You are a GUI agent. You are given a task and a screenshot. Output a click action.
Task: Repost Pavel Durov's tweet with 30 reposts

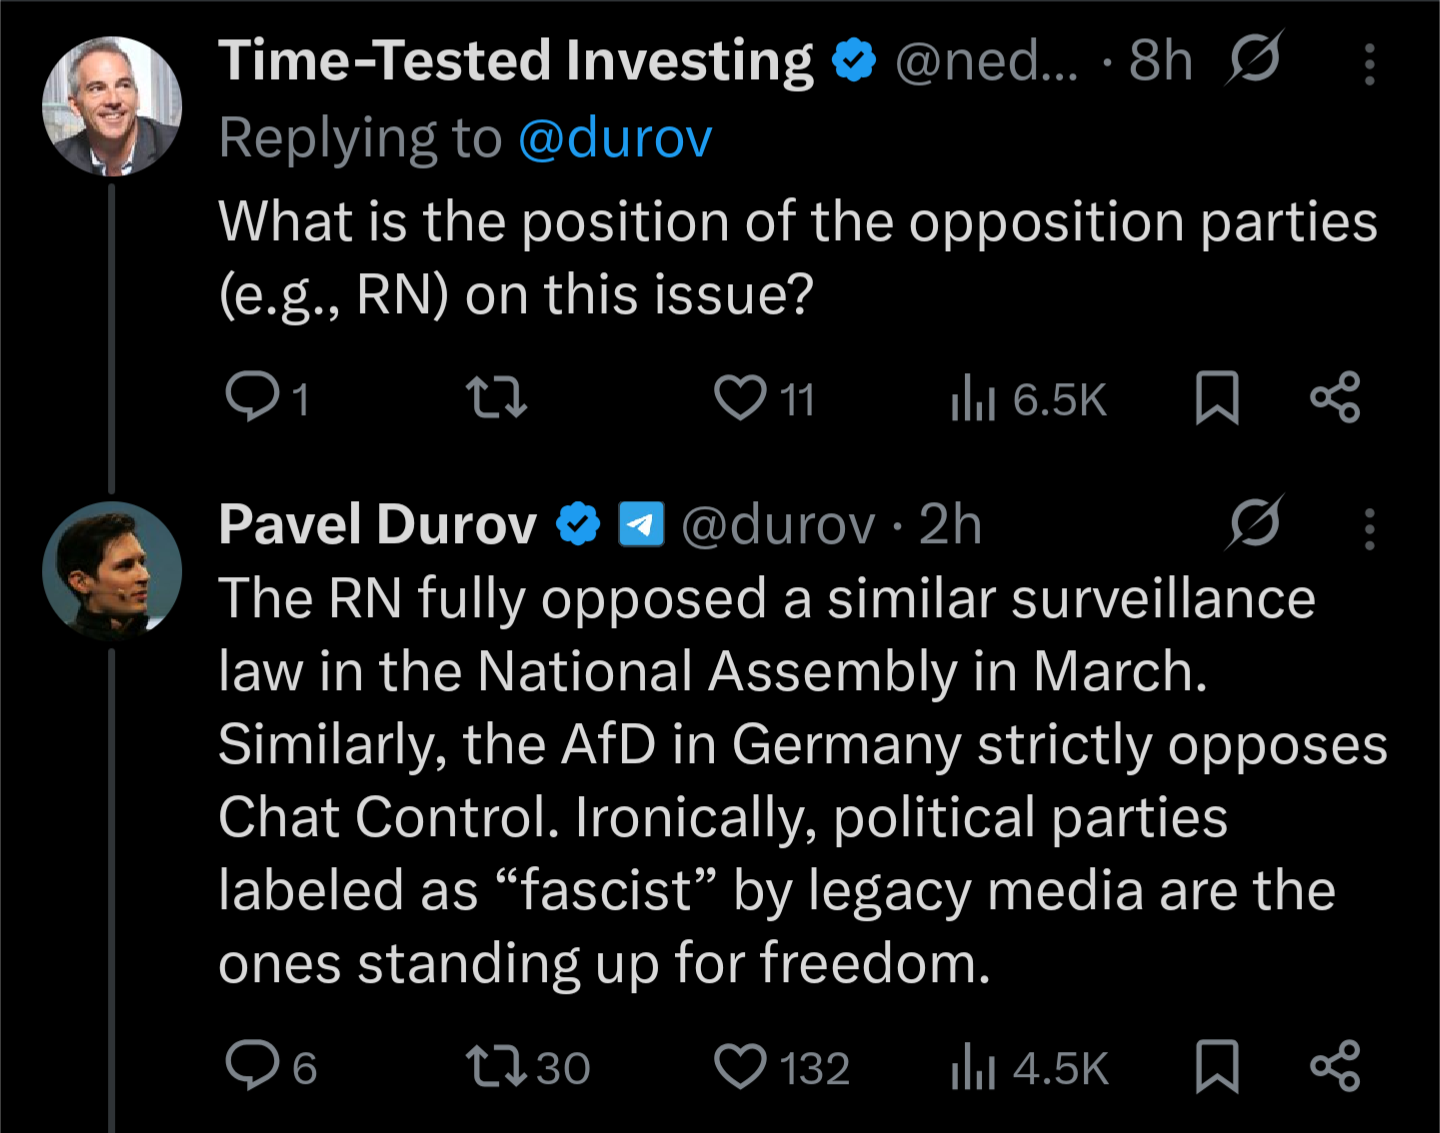coord(497,1066)
